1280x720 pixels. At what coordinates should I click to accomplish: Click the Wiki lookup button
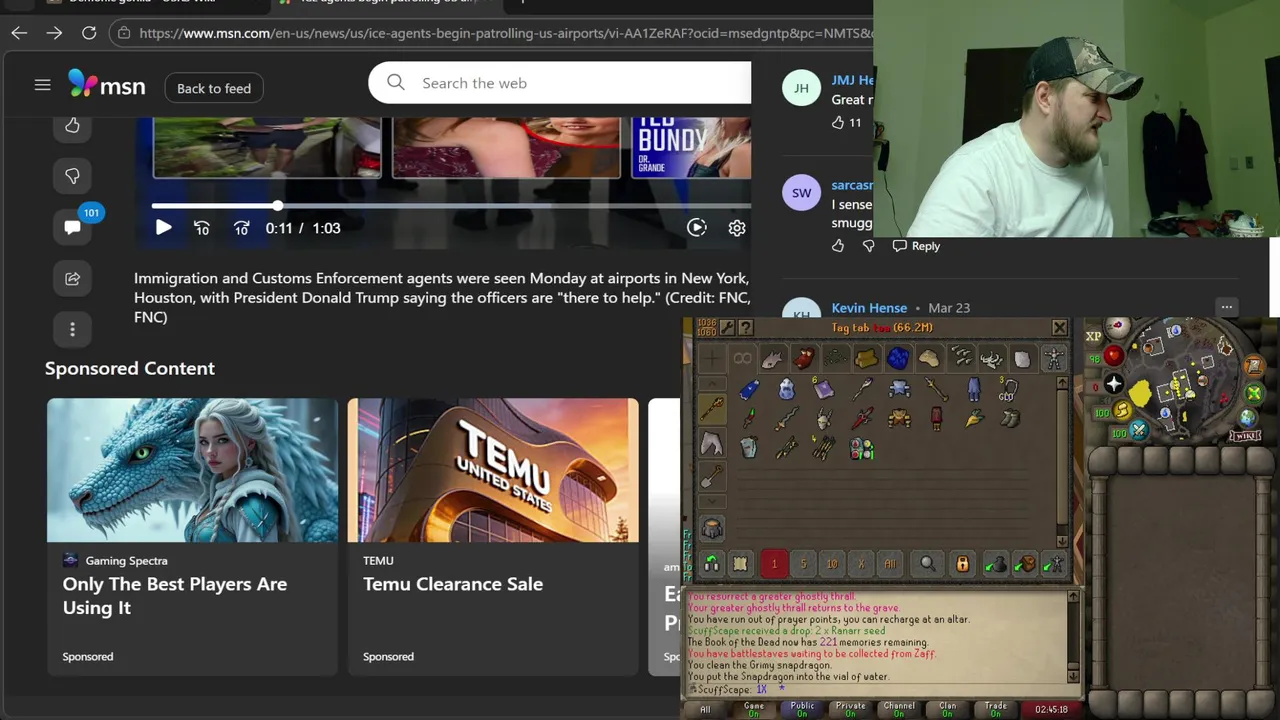tap(1243, 436)
